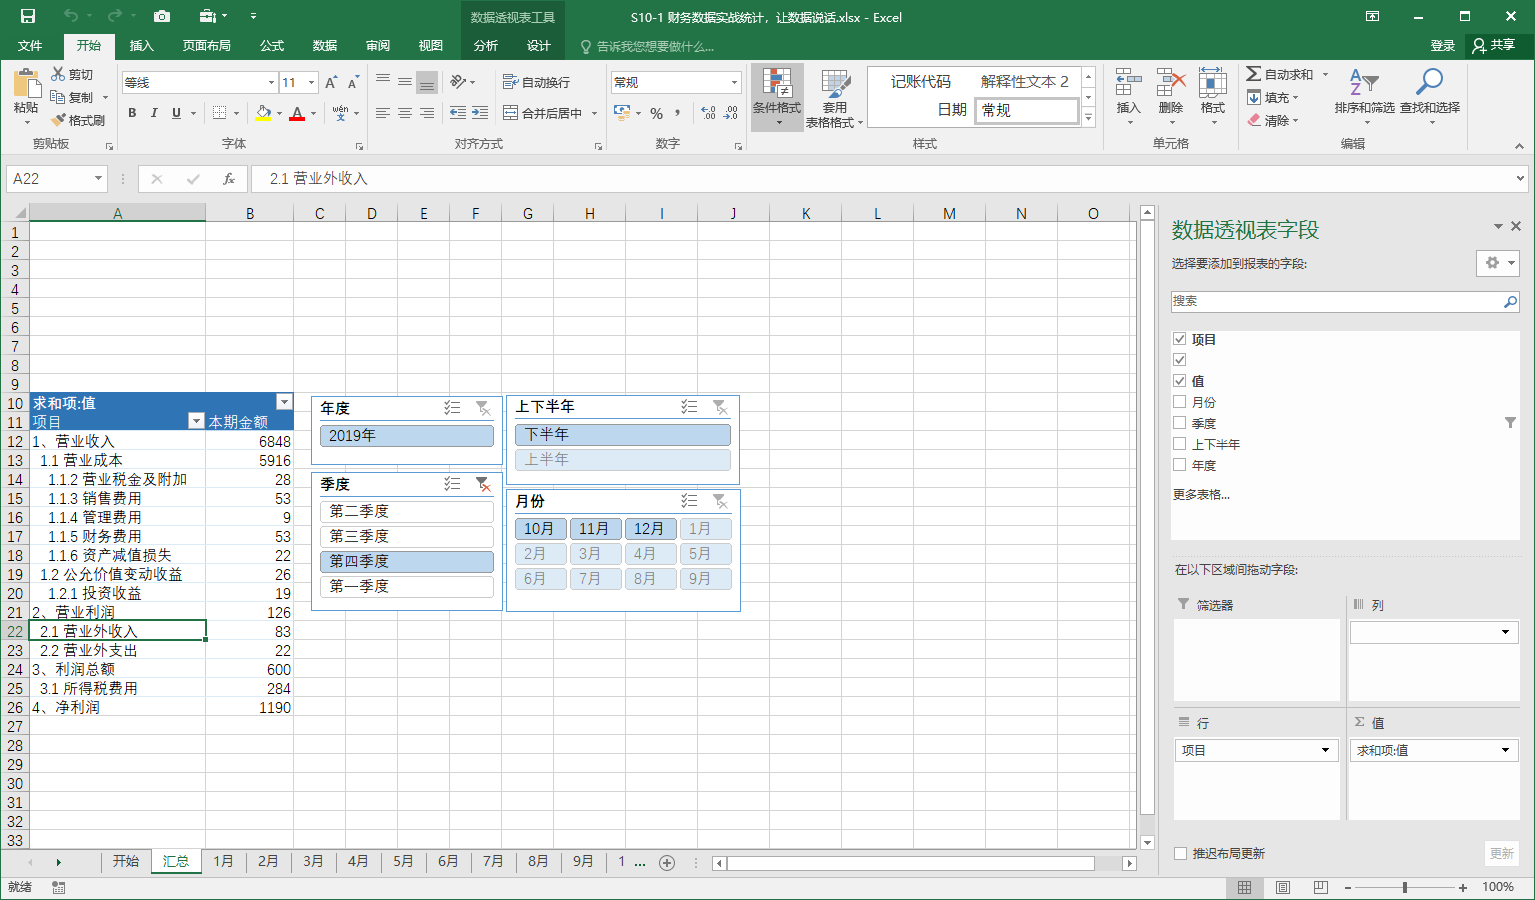The image size is (1535, 900).
Task: Click the zoom in plus button
Action: click(x=1463, y=887)
